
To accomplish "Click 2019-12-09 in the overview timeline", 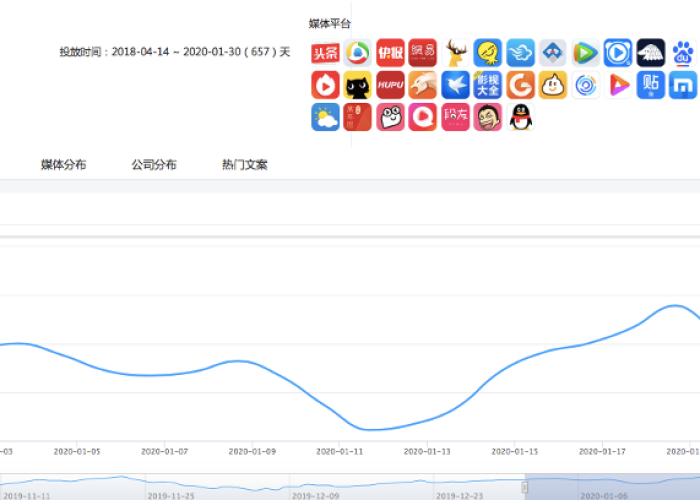I will (316, 496).
